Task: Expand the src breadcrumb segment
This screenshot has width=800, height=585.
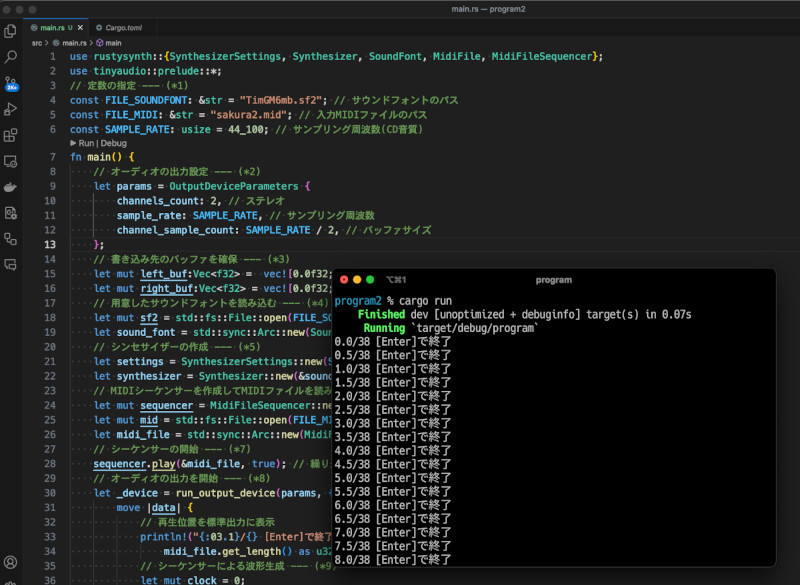Action: click(36, 43)
